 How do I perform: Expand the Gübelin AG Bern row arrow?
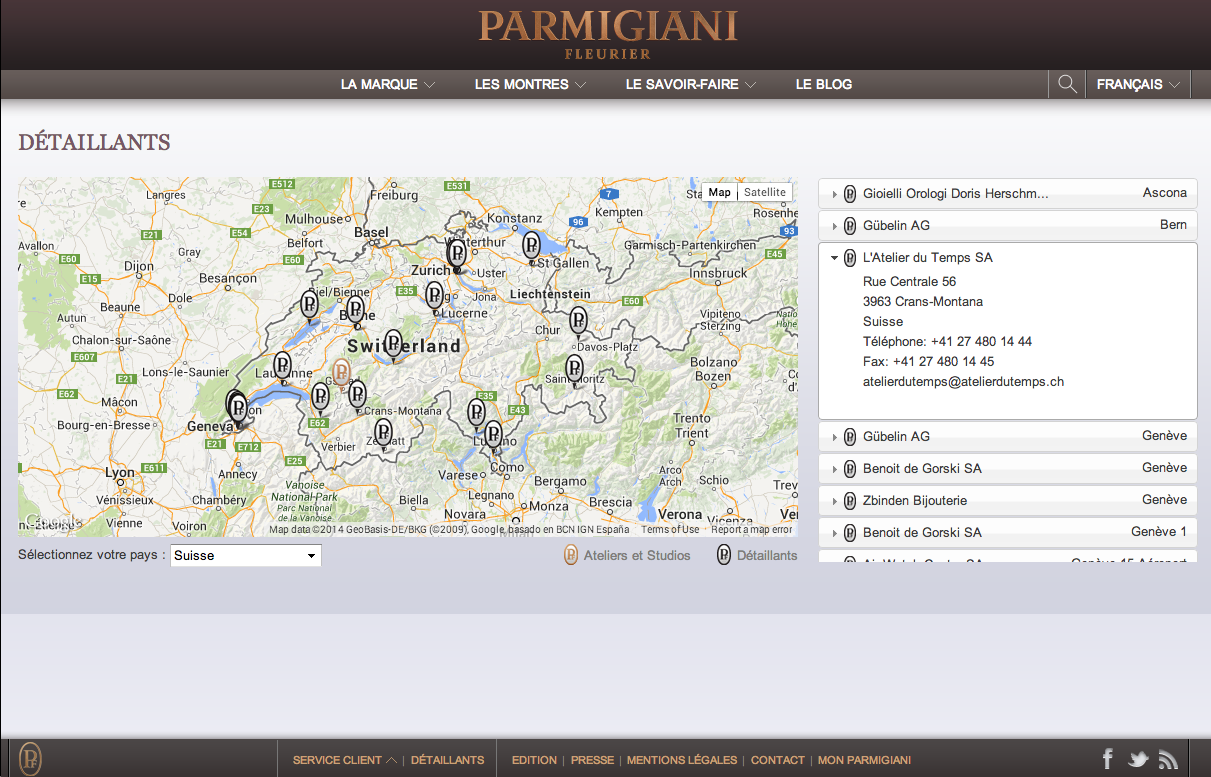coord(835,226)
